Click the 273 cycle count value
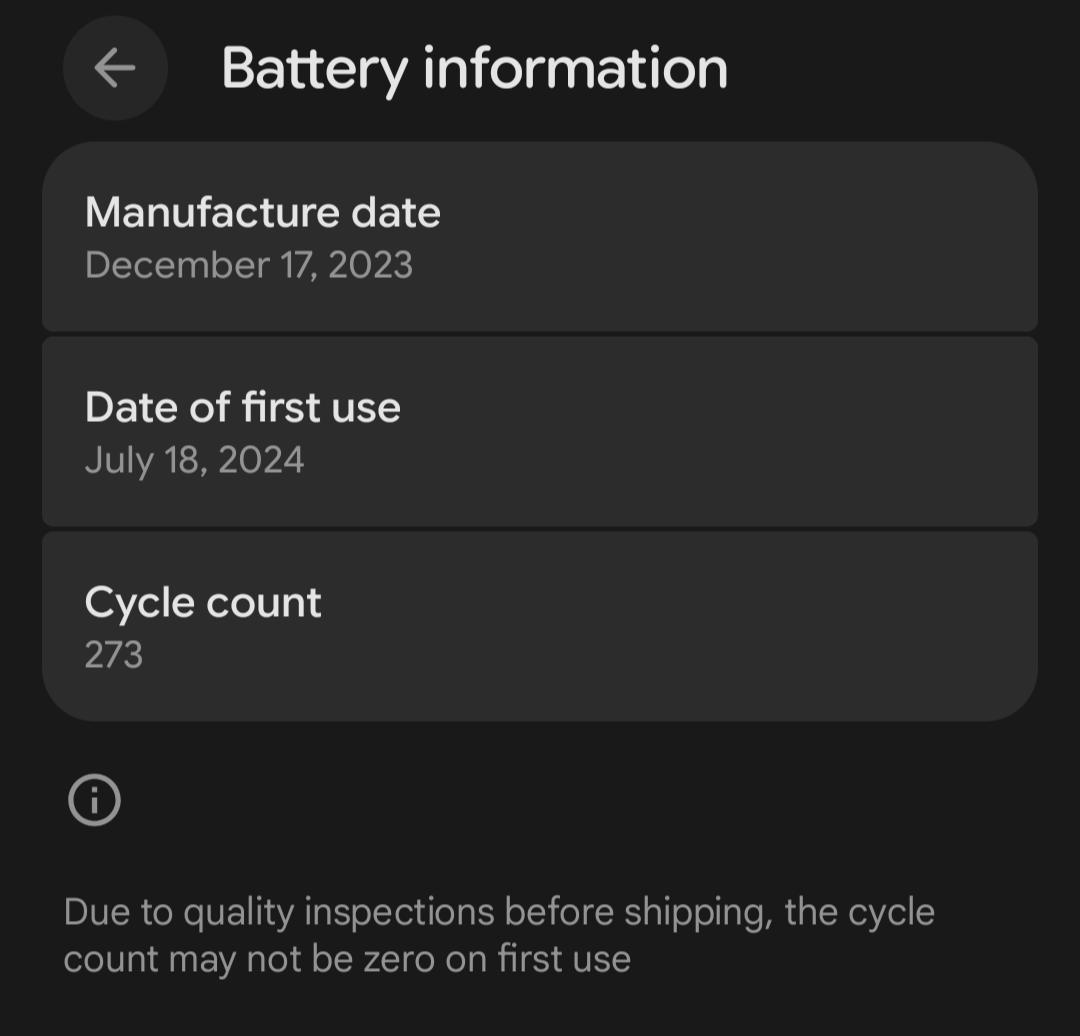Viewport: 1080px width, 1036px height. 114,655
